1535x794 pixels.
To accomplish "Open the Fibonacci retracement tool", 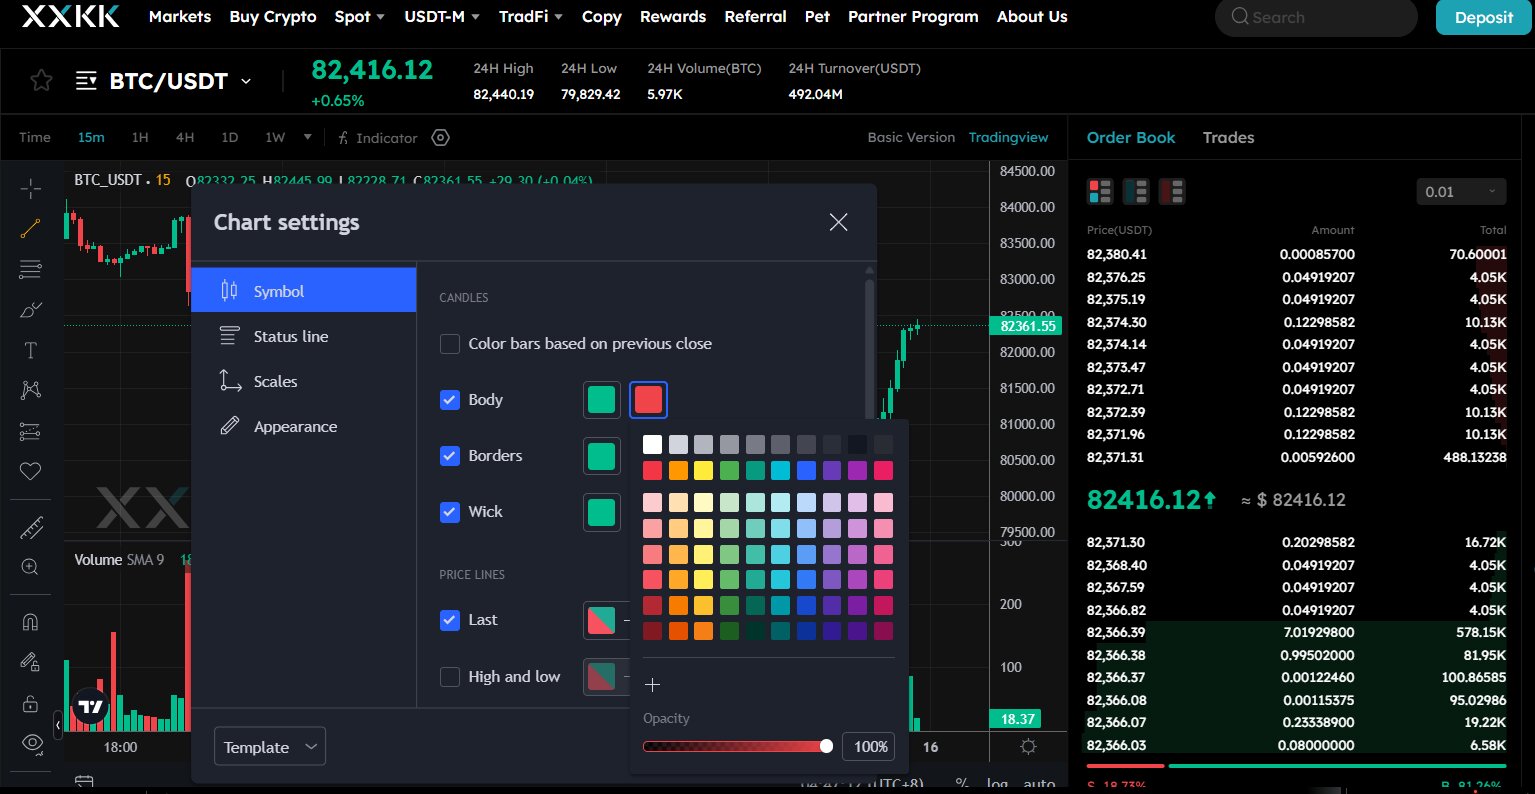I will (x=31, y=269).
